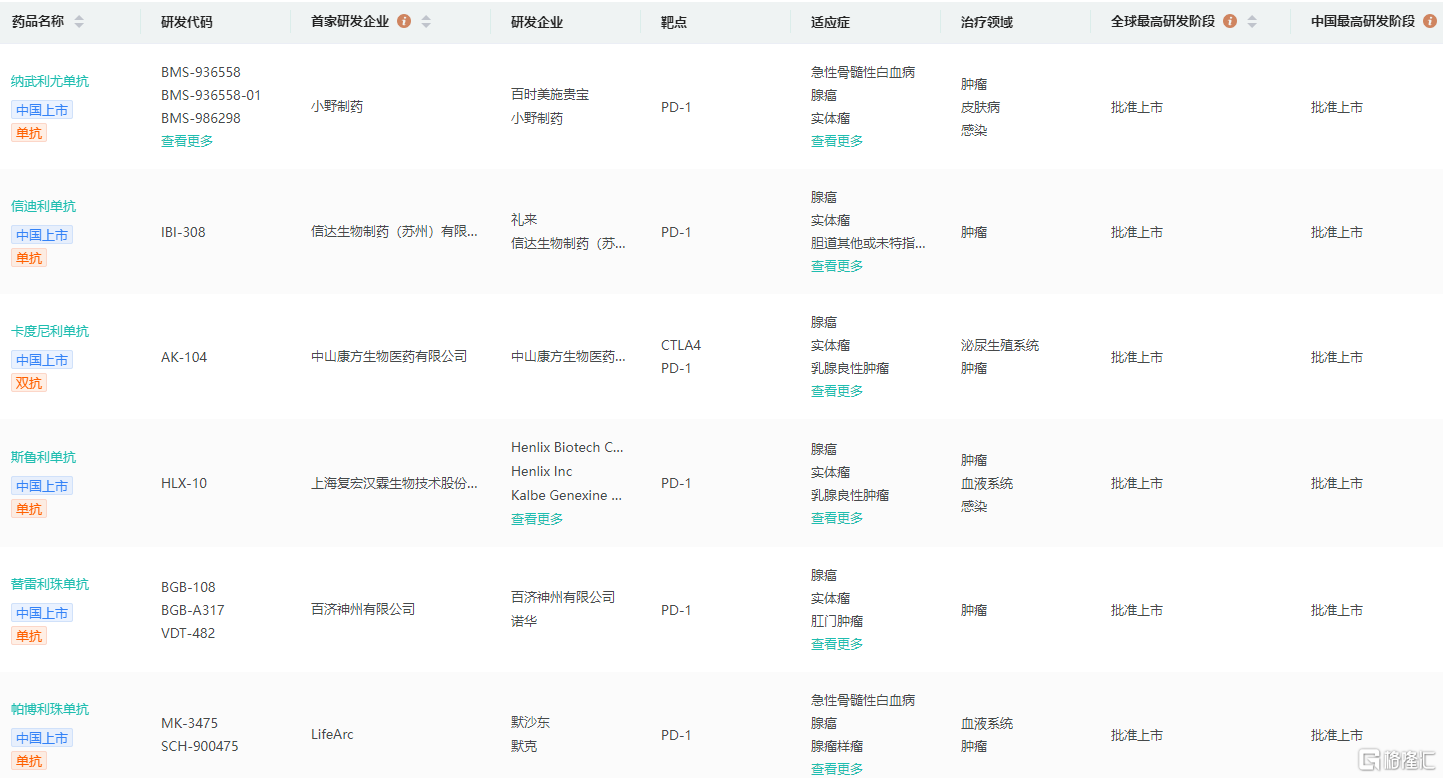
Task: Click the 治疗领域 column header
Action: (x=987, y=22)
